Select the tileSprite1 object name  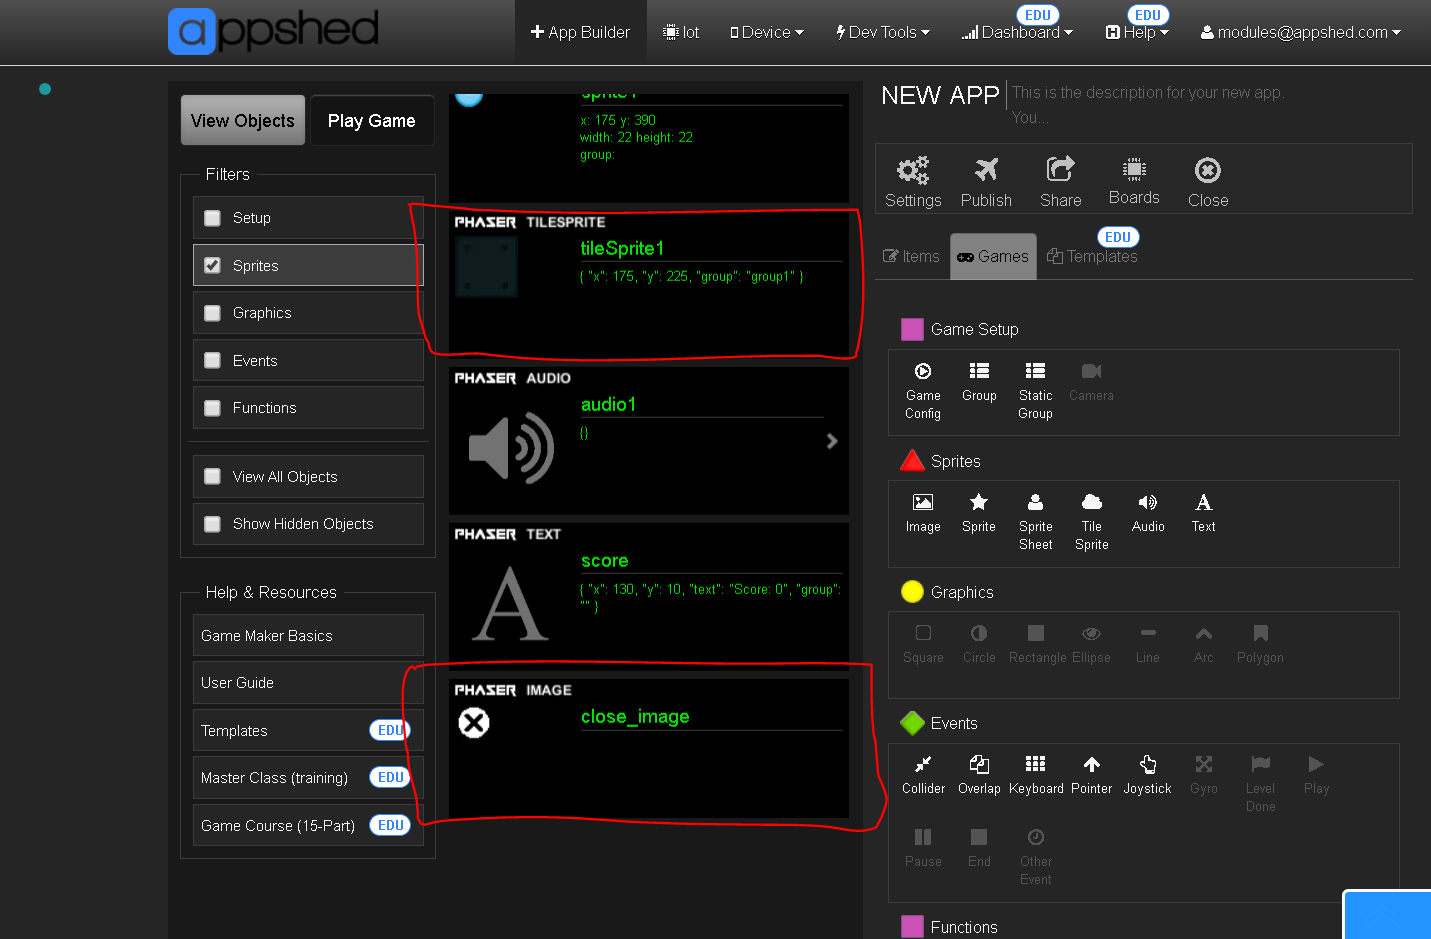click(x=622, y=248)
